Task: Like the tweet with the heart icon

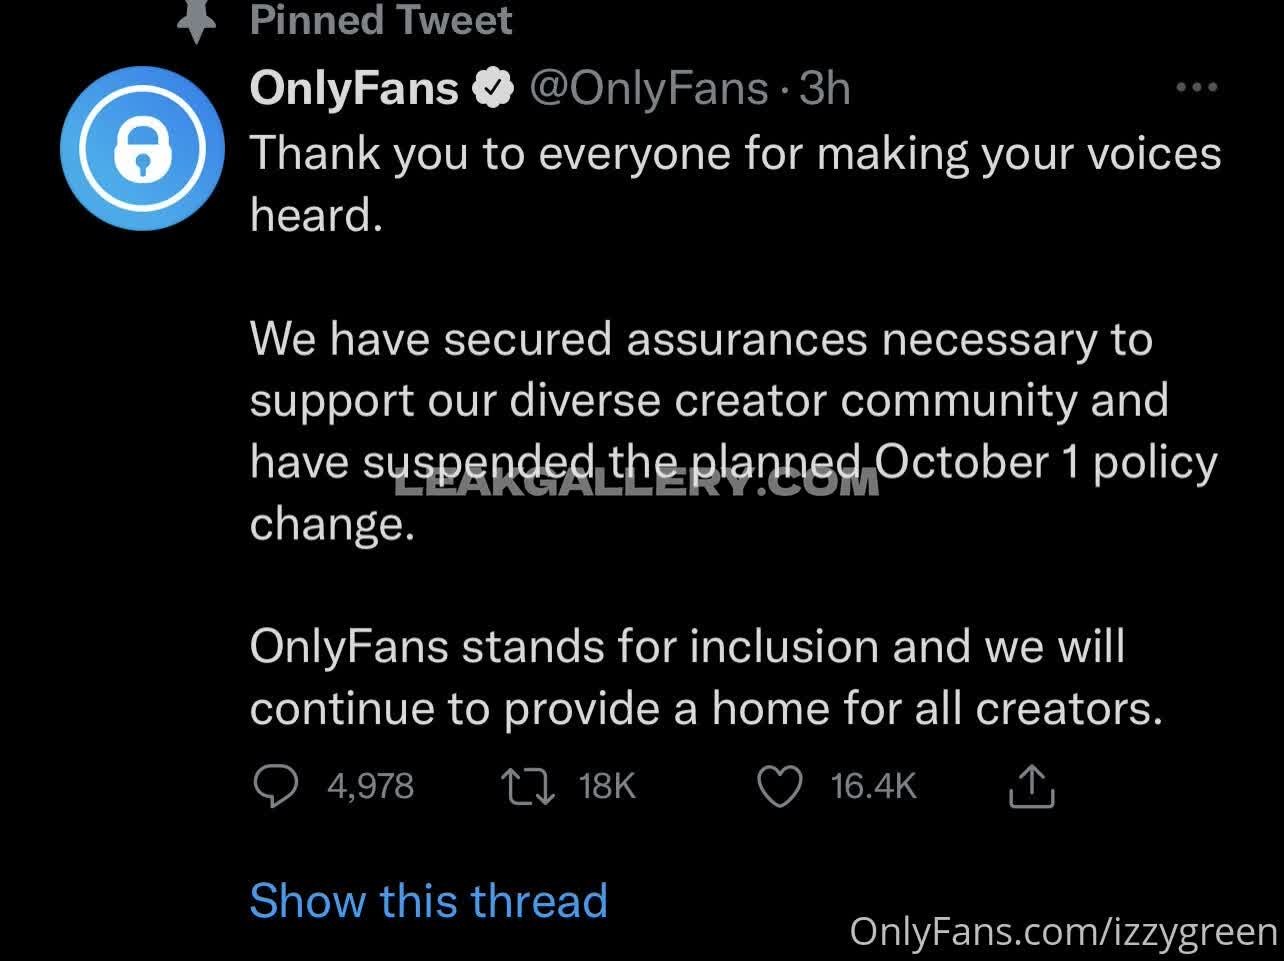Action: tap(780, 786)
